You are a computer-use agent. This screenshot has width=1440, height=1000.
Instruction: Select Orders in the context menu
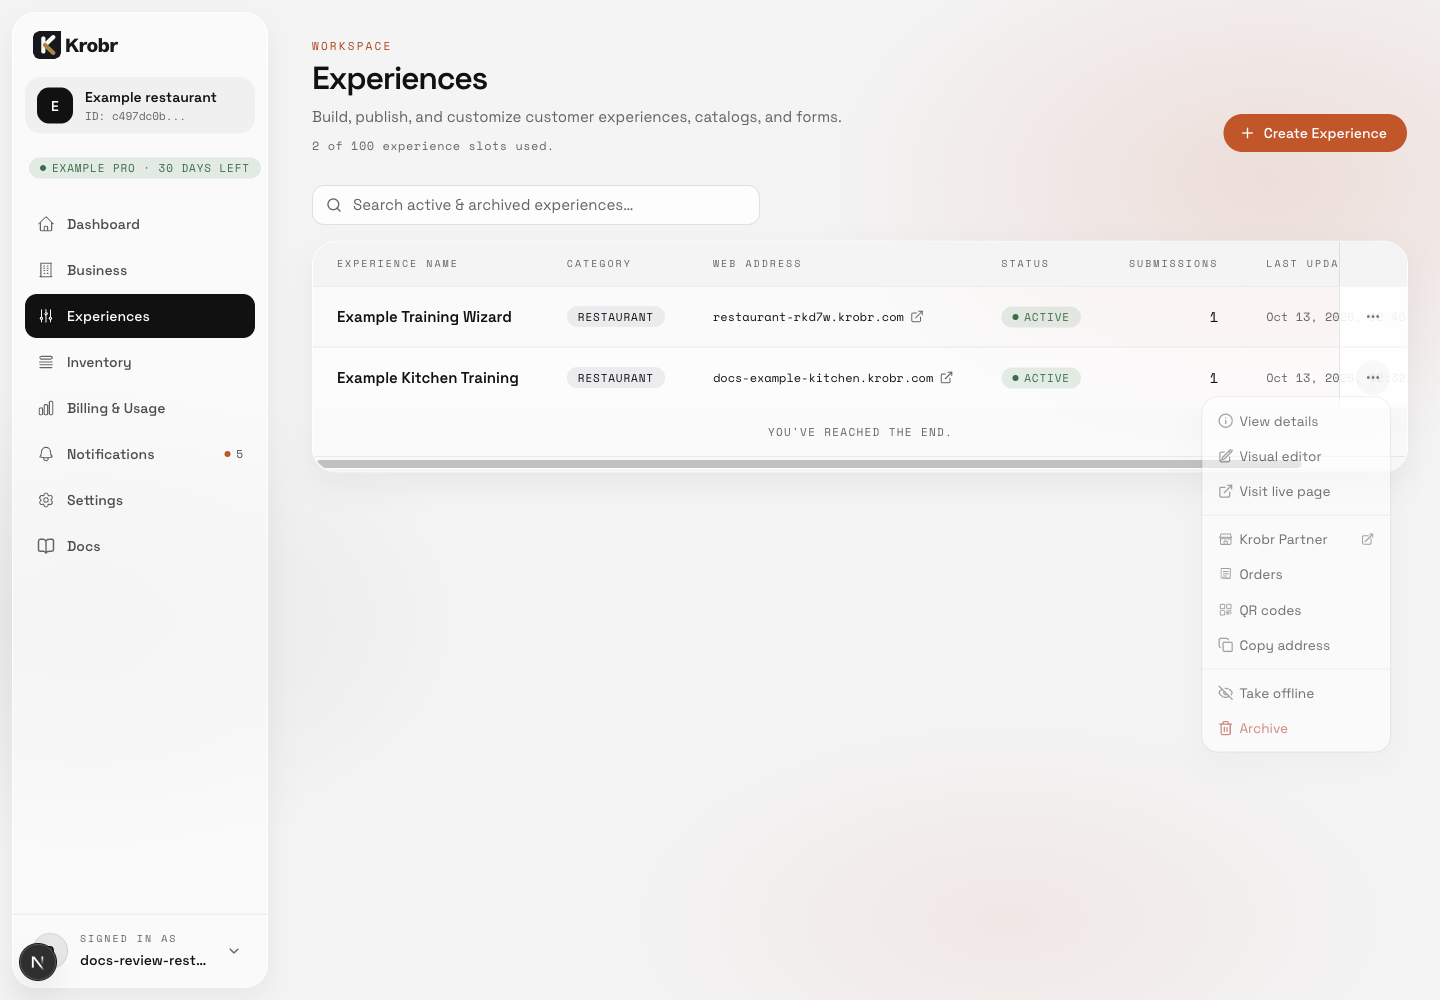tap(1296, 574)
